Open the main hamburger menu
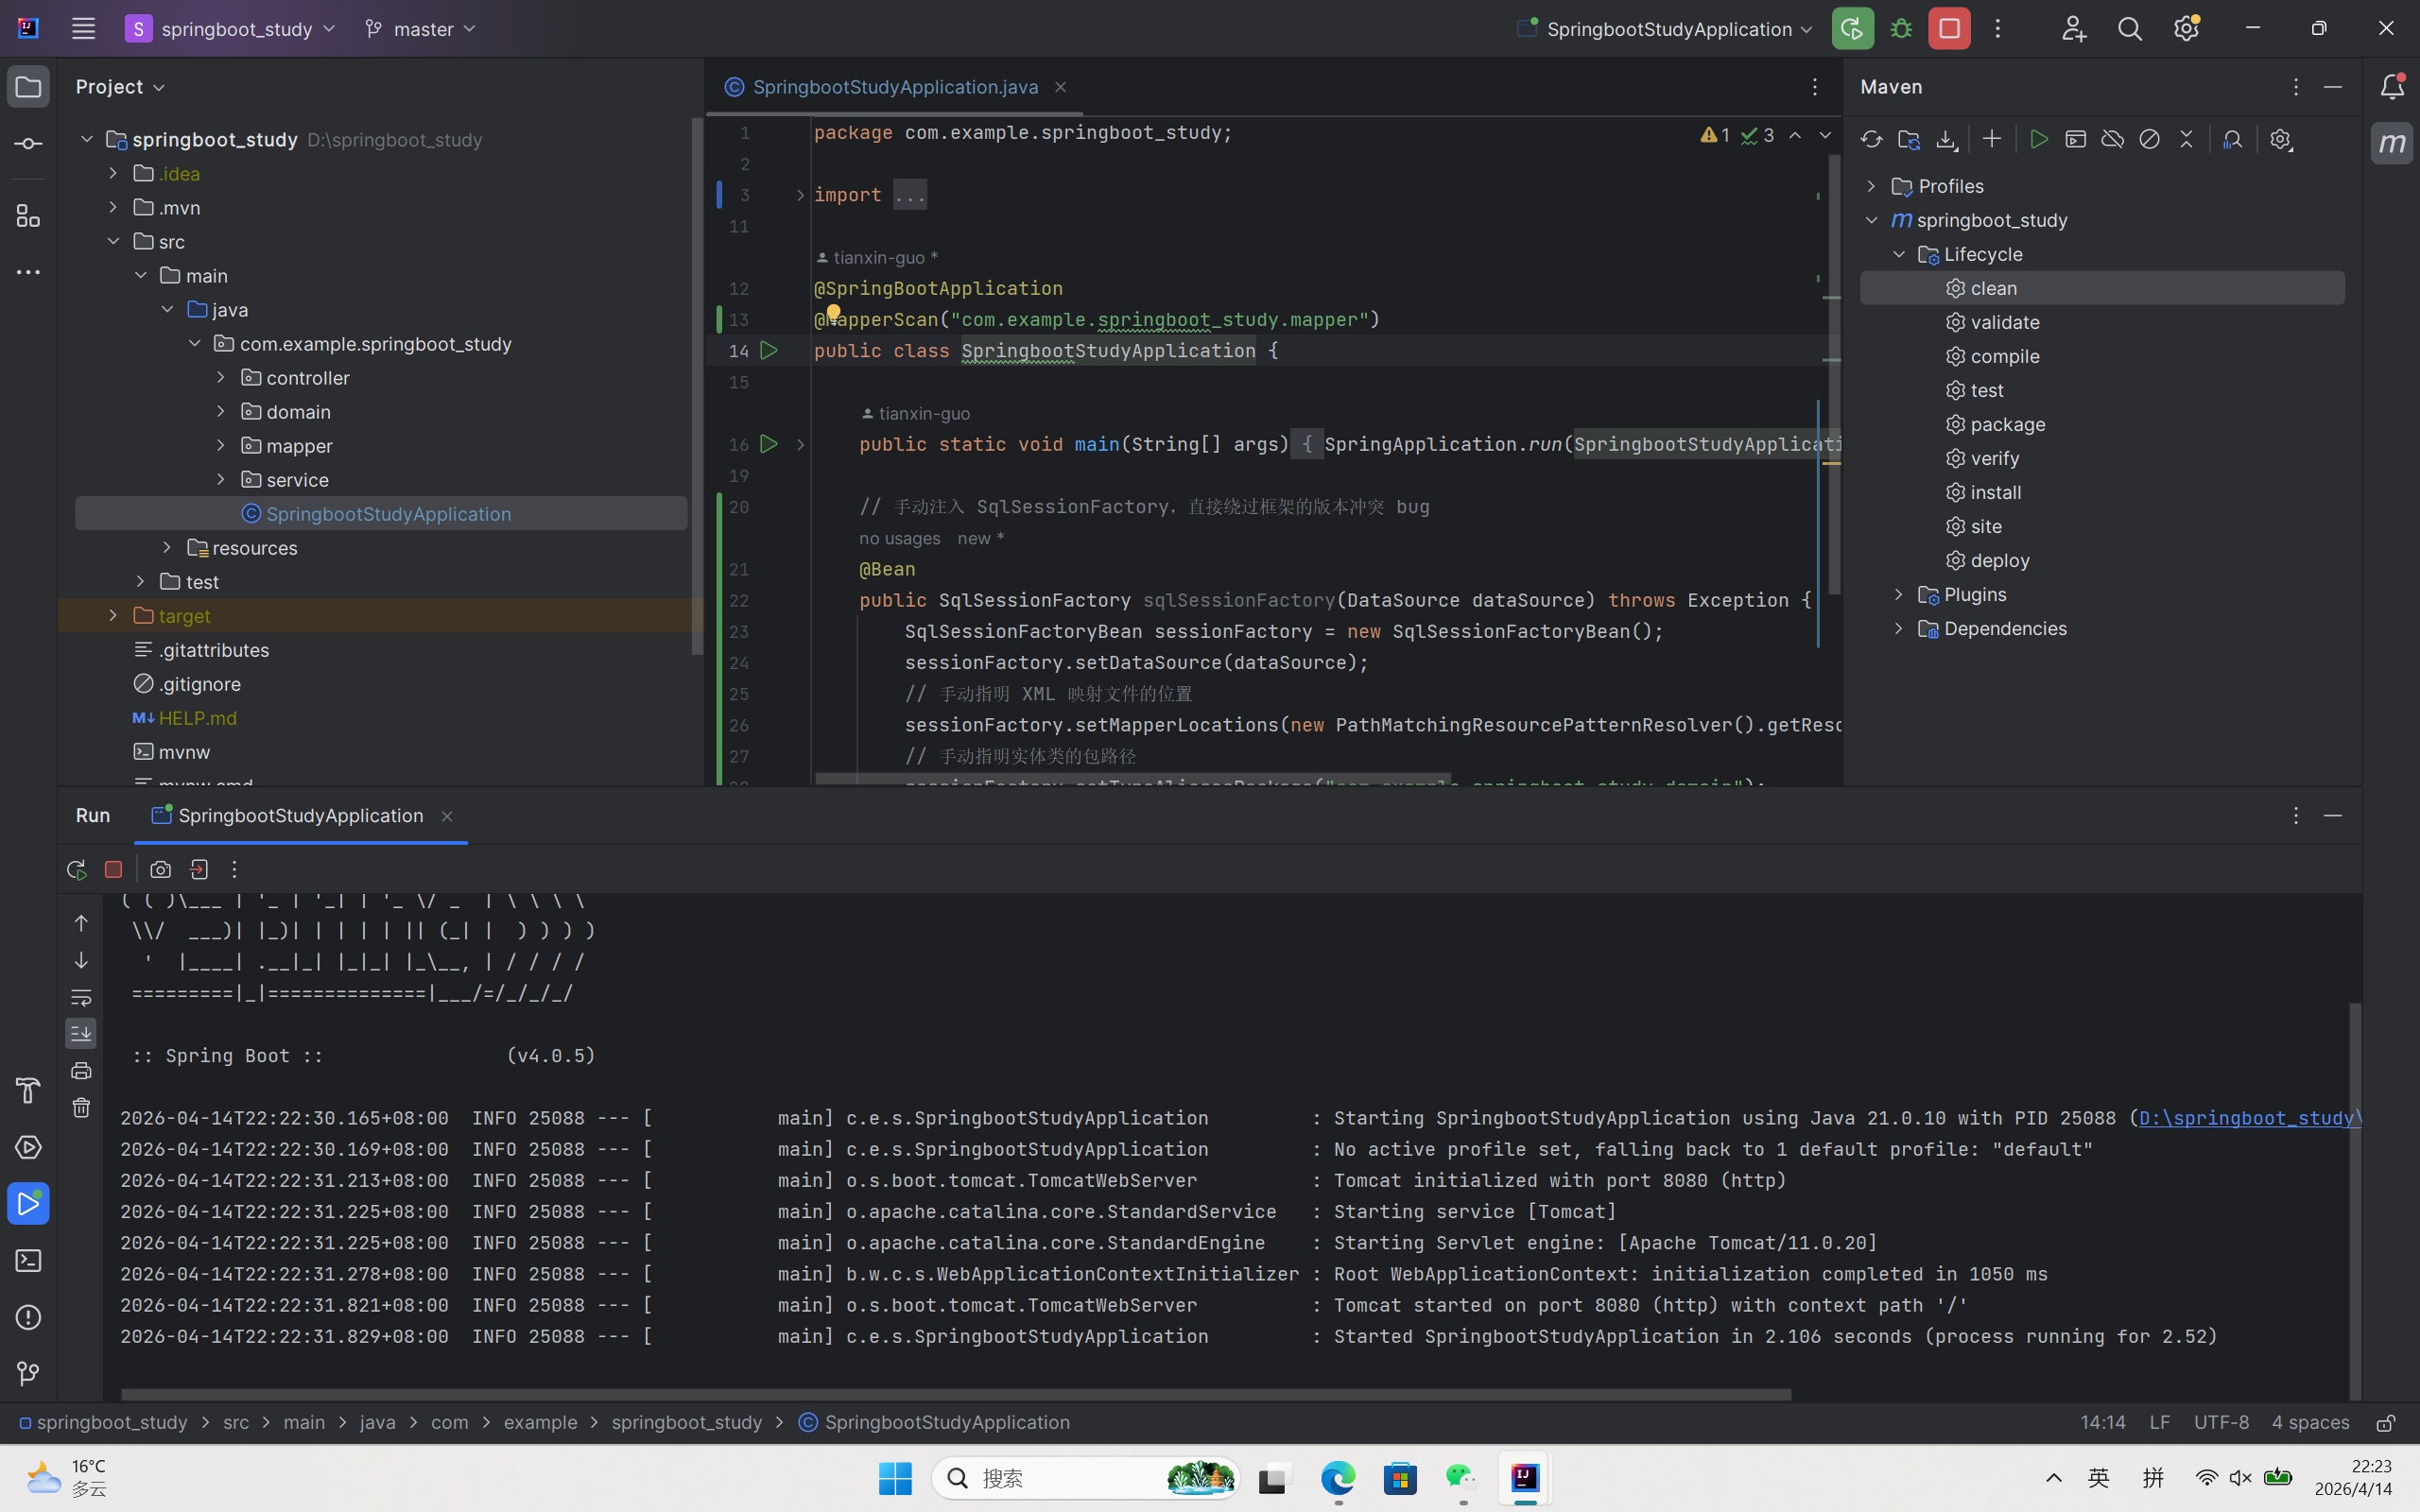The image size is (2420, 1512). pyautogui.click(x=83, y=29)
